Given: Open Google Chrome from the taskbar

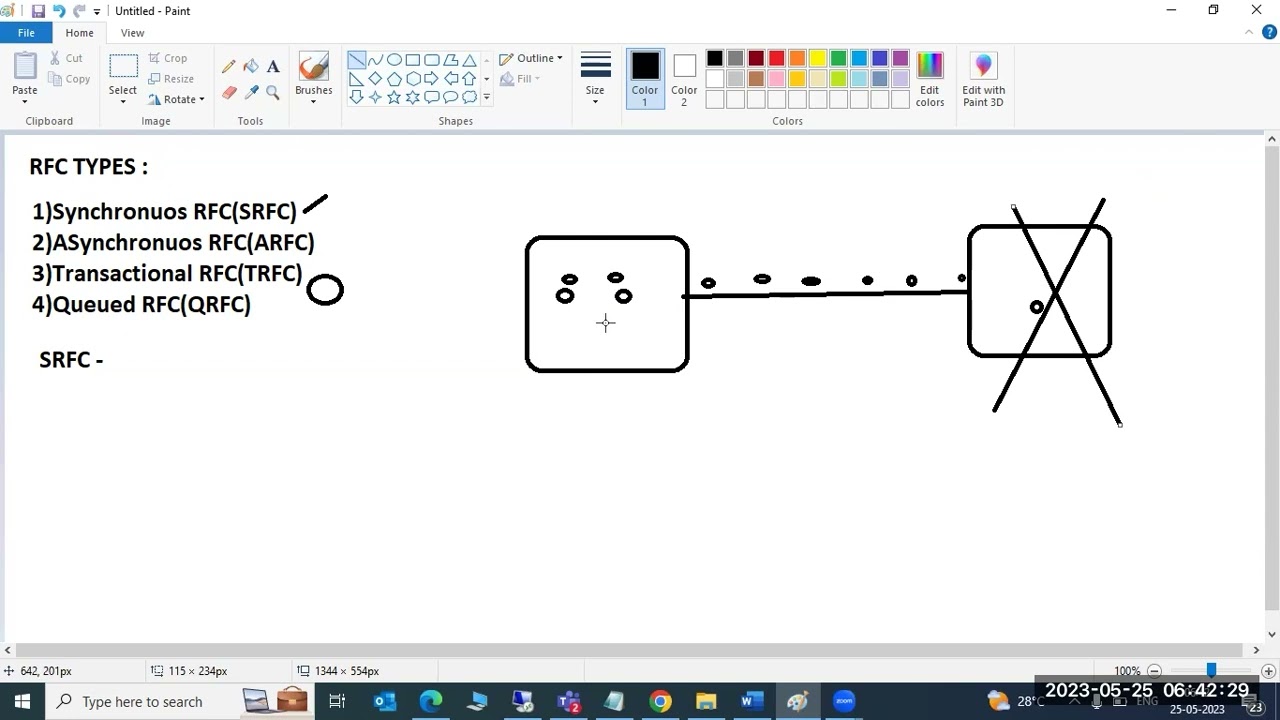Looking at the screenshot, I should click(x=660, y=702).
